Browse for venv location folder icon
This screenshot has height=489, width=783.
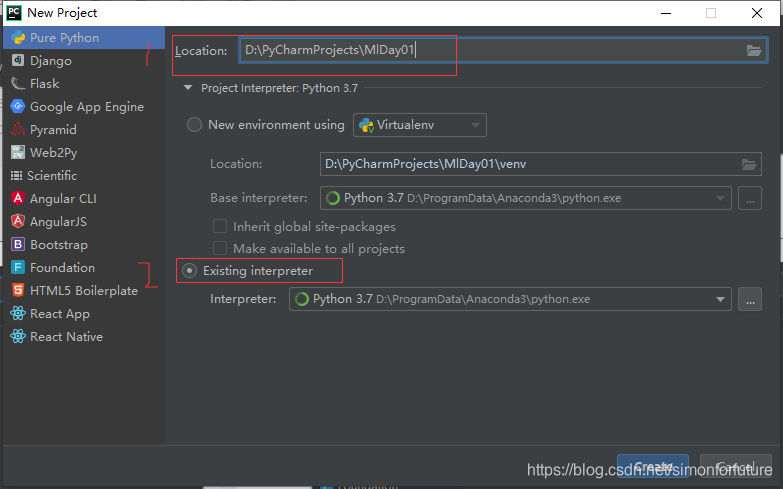(749, 164)
